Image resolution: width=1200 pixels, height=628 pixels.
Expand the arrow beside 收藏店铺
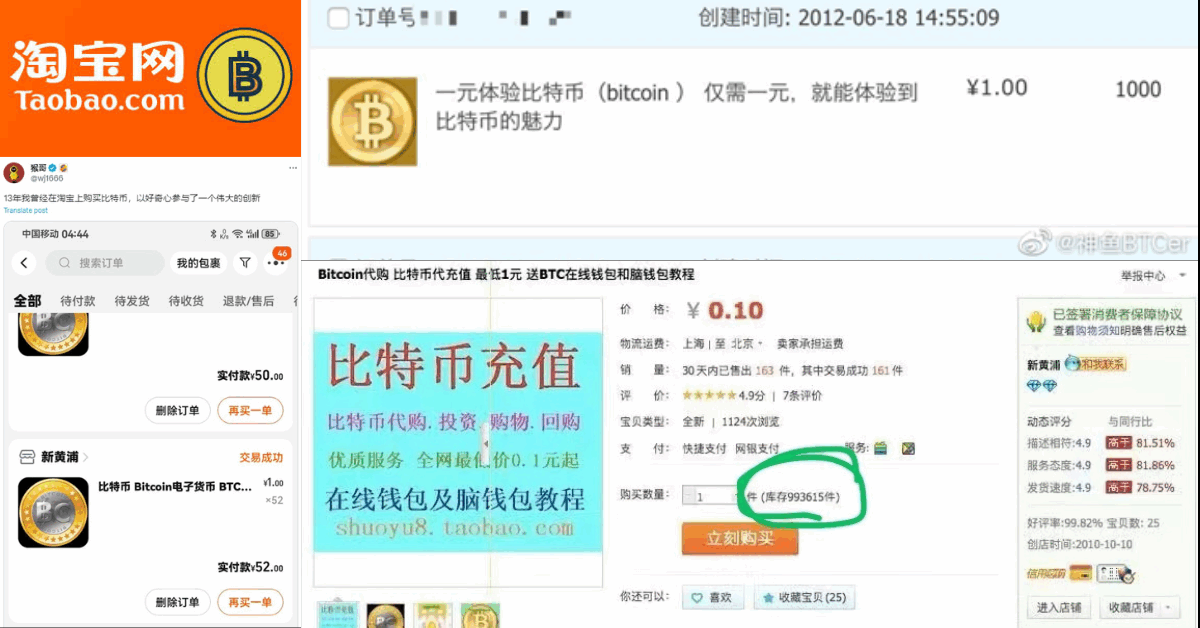tap(1167, 607)
